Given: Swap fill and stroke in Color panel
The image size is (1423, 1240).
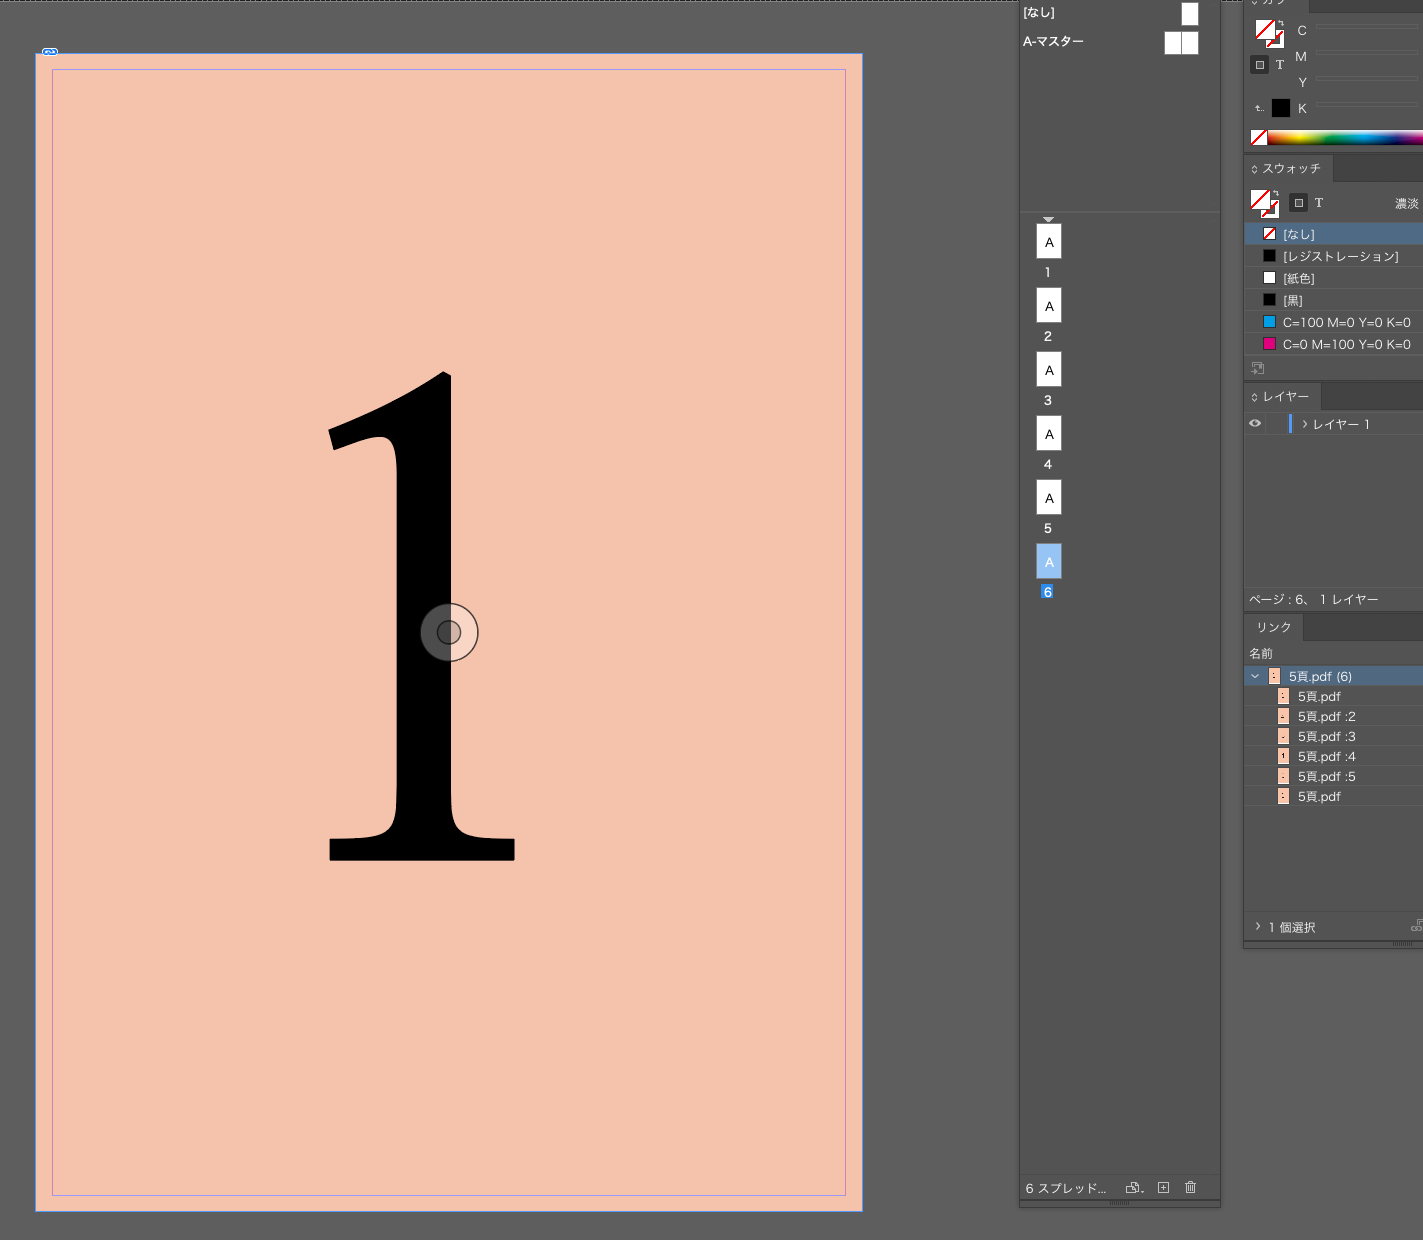Looking at the screenshot, I should click(1281, 23).
